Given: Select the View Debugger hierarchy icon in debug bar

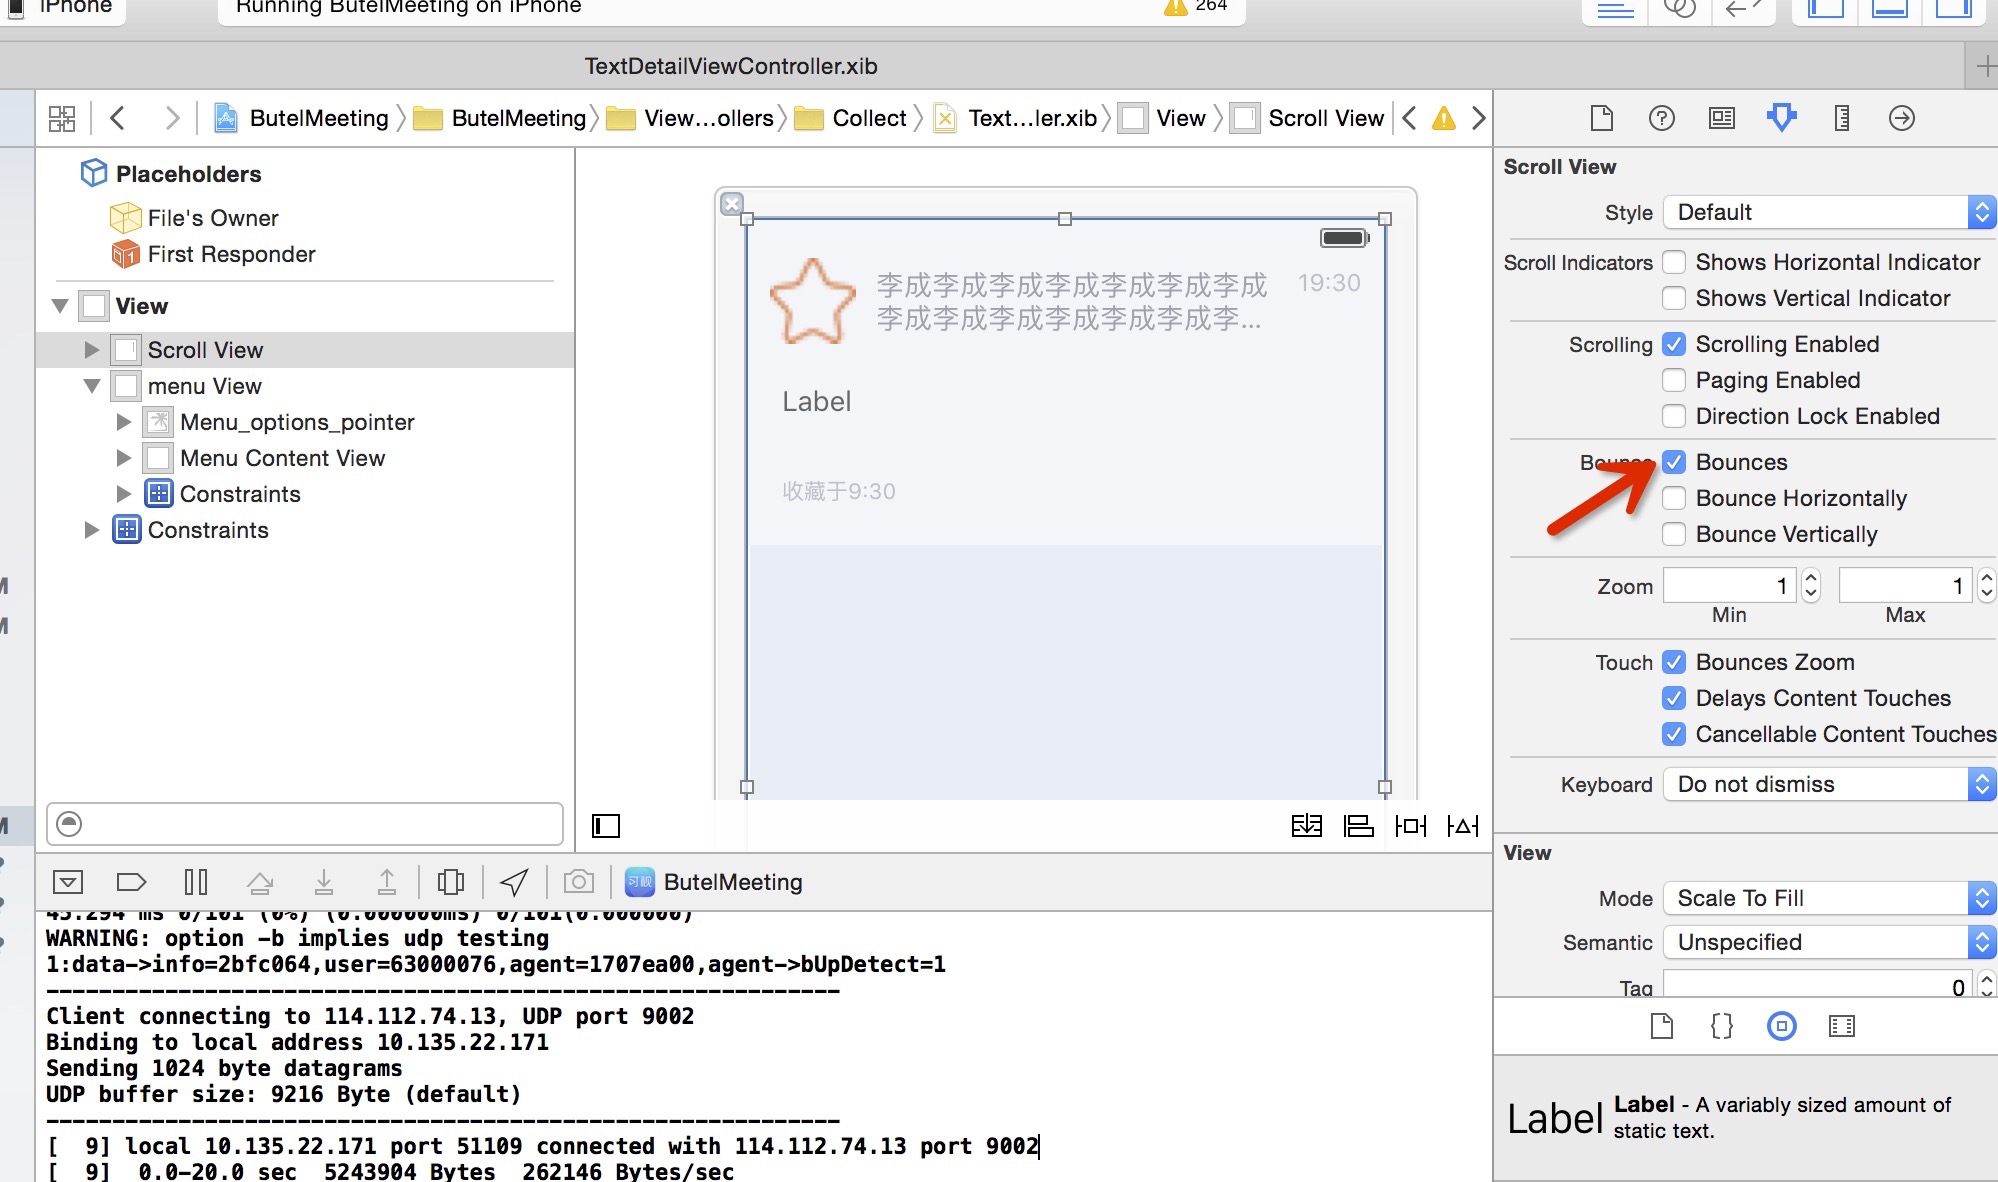Looking at the screenshot, I should (x=451, y=882).
